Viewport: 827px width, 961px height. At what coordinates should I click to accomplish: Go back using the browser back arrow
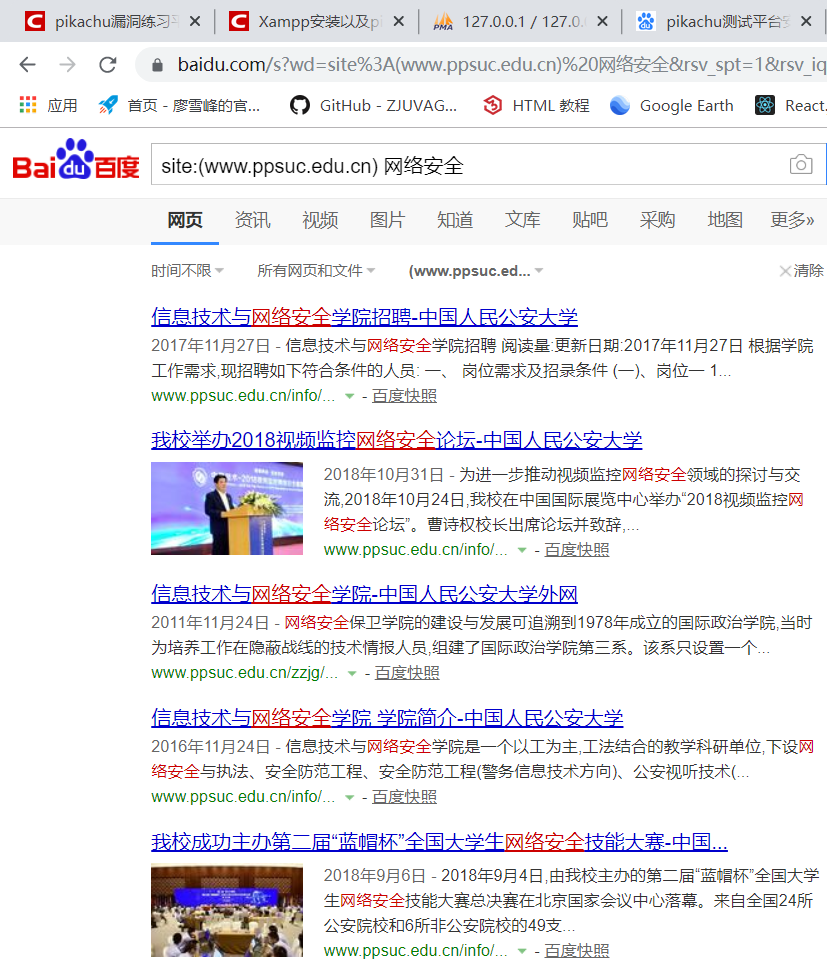tap(28, 64)
